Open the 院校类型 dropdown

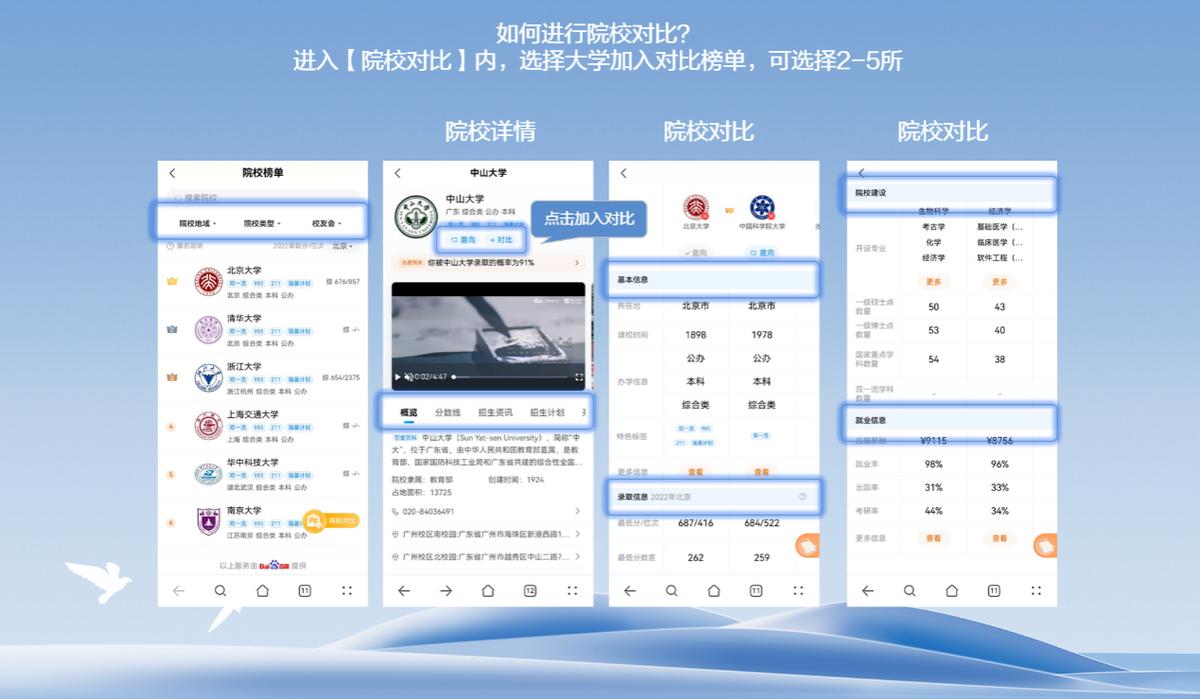pos(261,223)
